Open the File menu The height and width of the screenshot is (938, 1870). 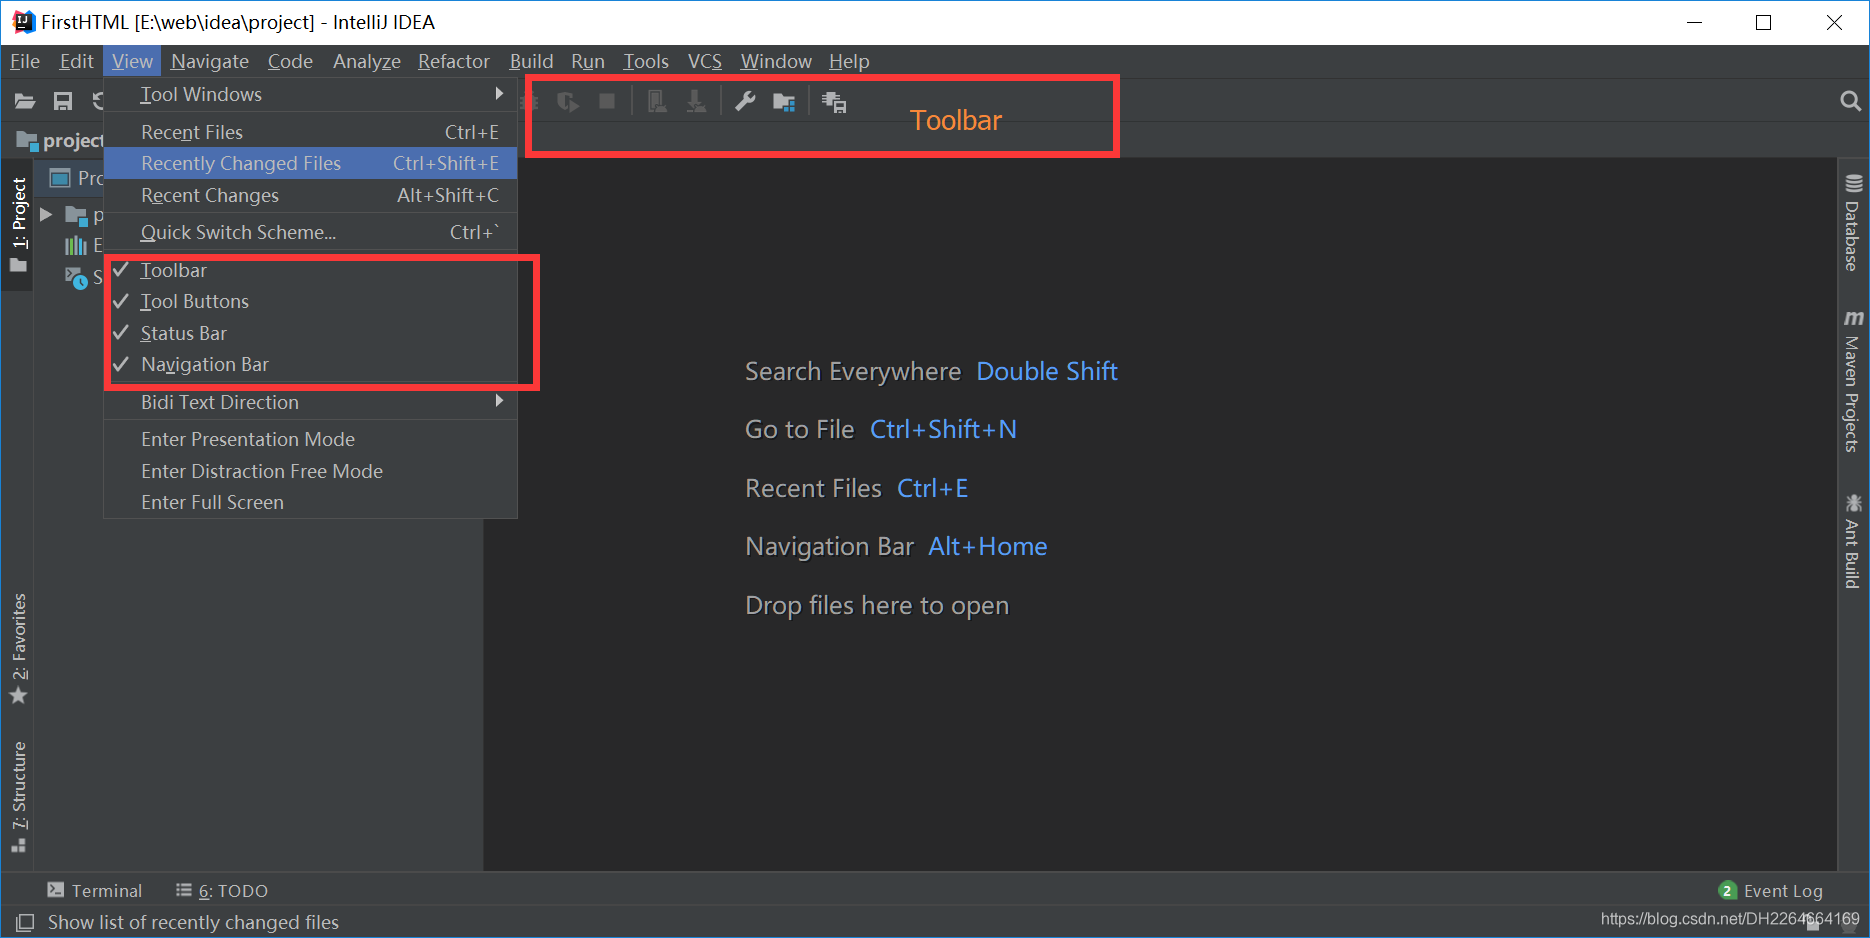(x=25, y=61)
